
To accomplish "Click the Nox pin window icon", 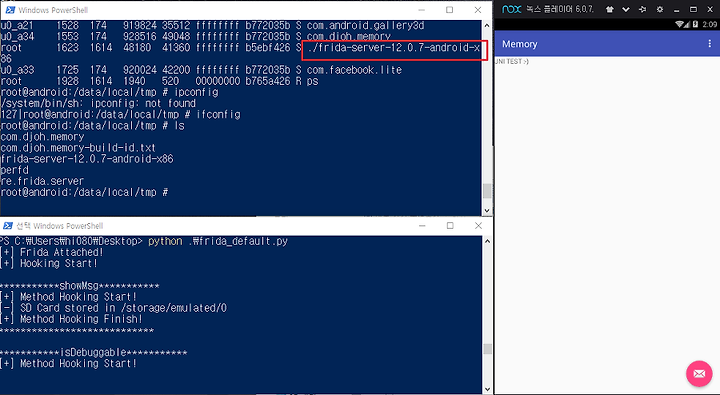I will coord(642,9).
